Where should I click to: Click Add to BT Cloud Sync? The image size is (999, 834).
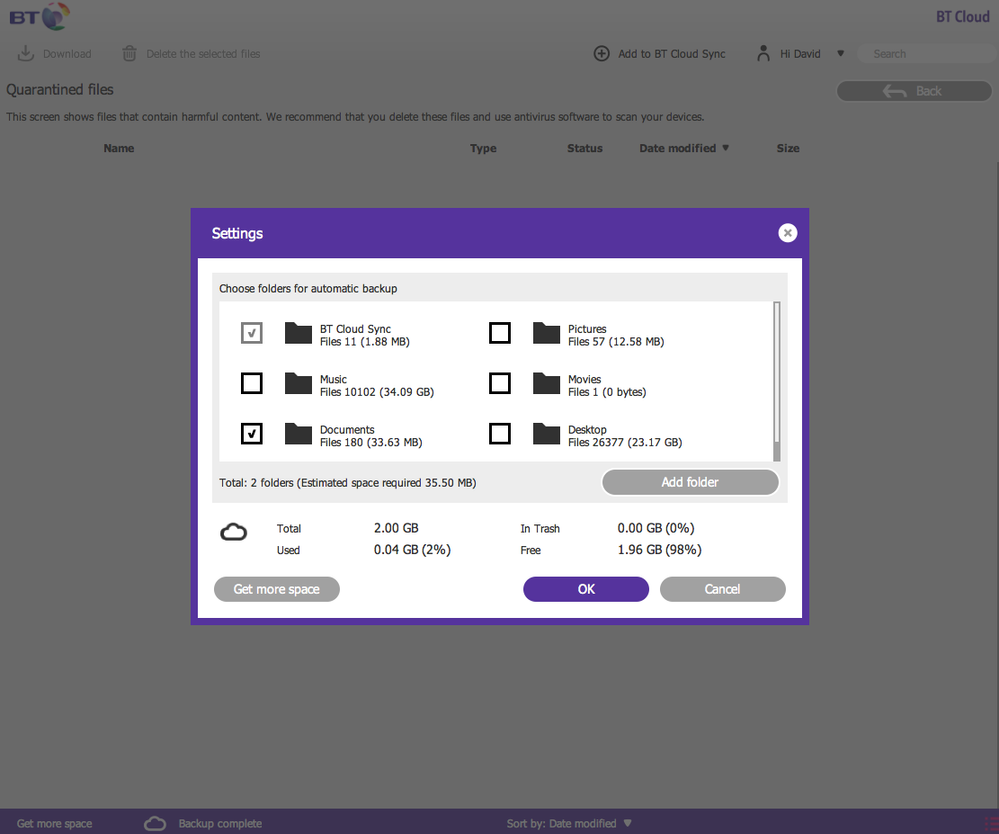click(x=672, y=54)
